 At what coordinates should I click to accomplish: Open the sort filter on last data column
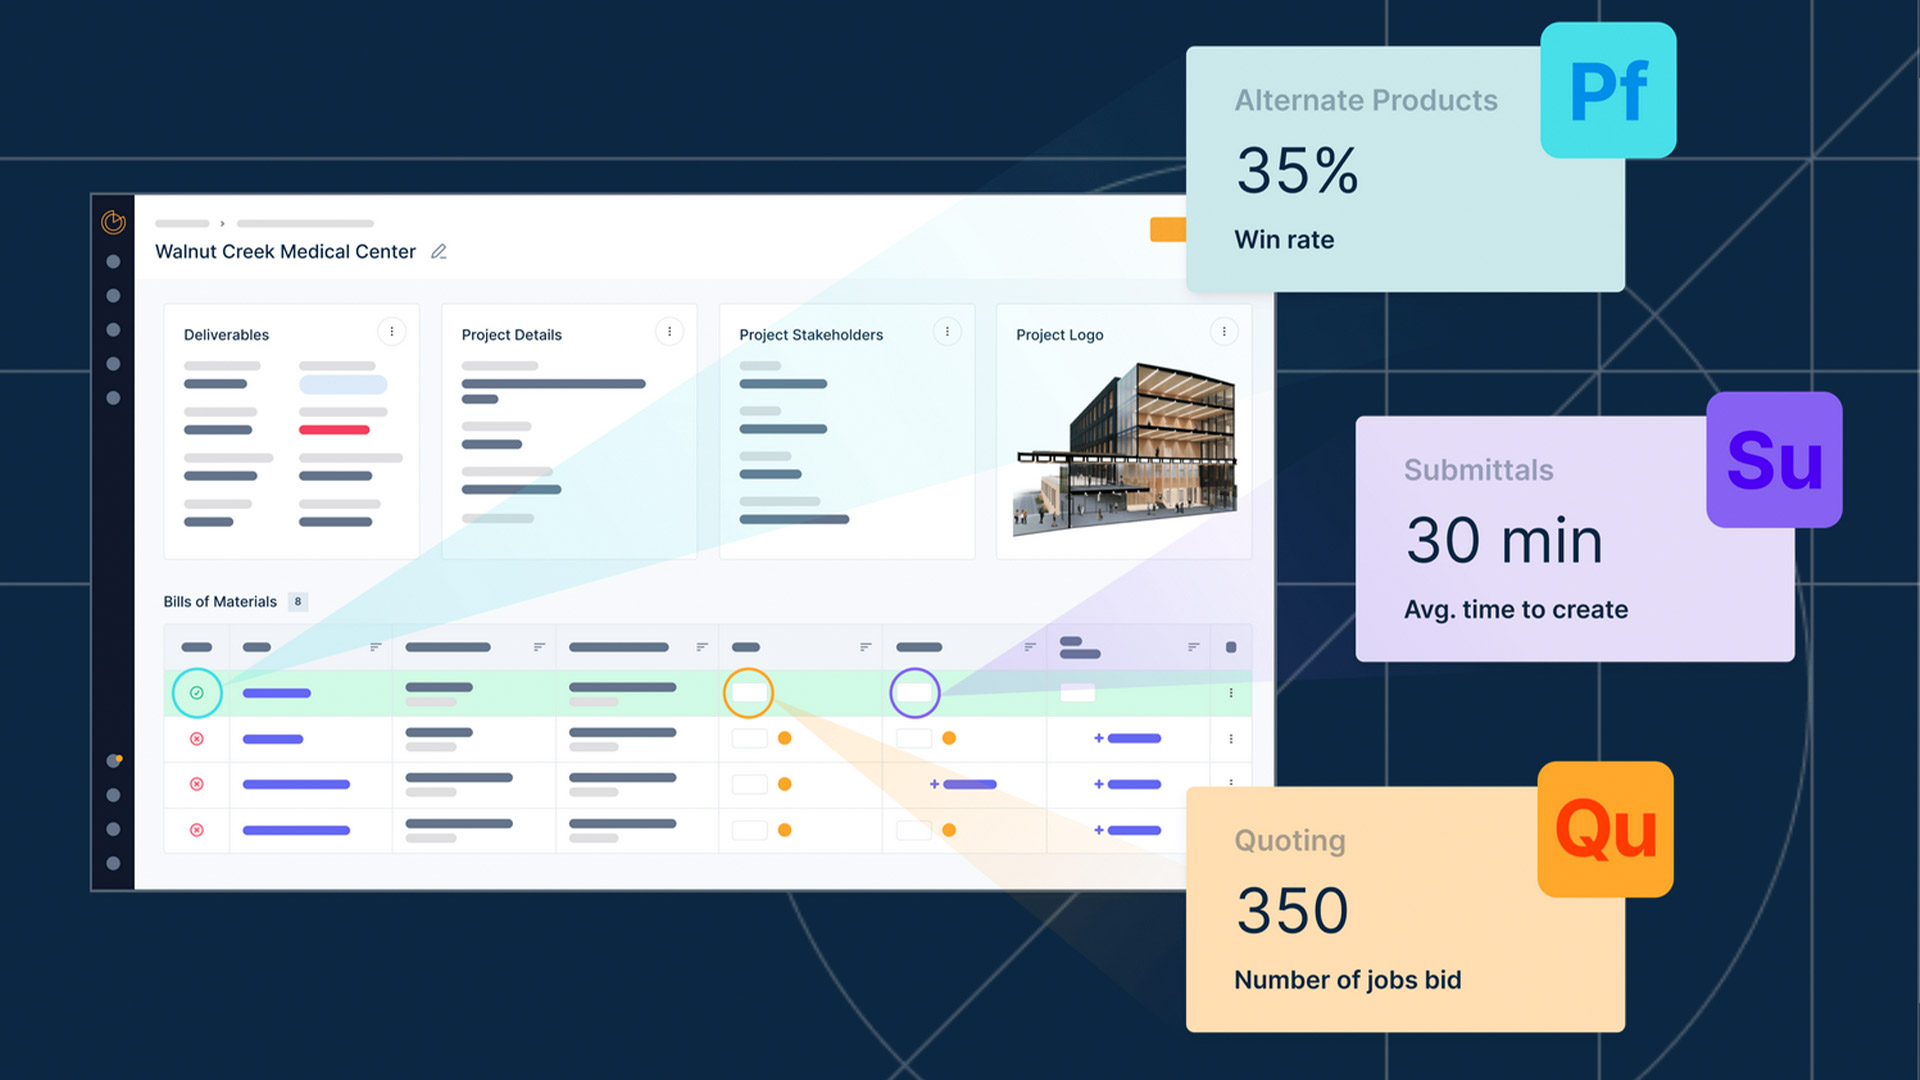[x=1192, y=647]
